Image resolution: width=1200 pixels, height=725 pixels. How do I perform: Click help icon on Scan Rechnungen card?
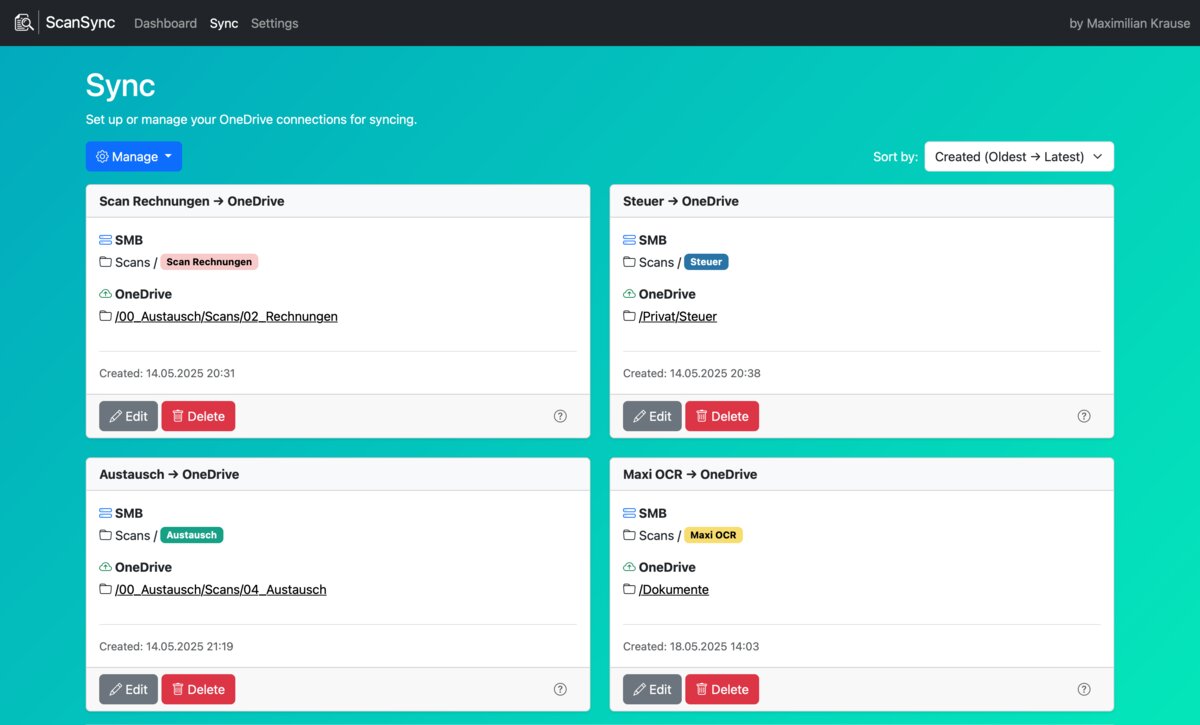coord(560,416)
